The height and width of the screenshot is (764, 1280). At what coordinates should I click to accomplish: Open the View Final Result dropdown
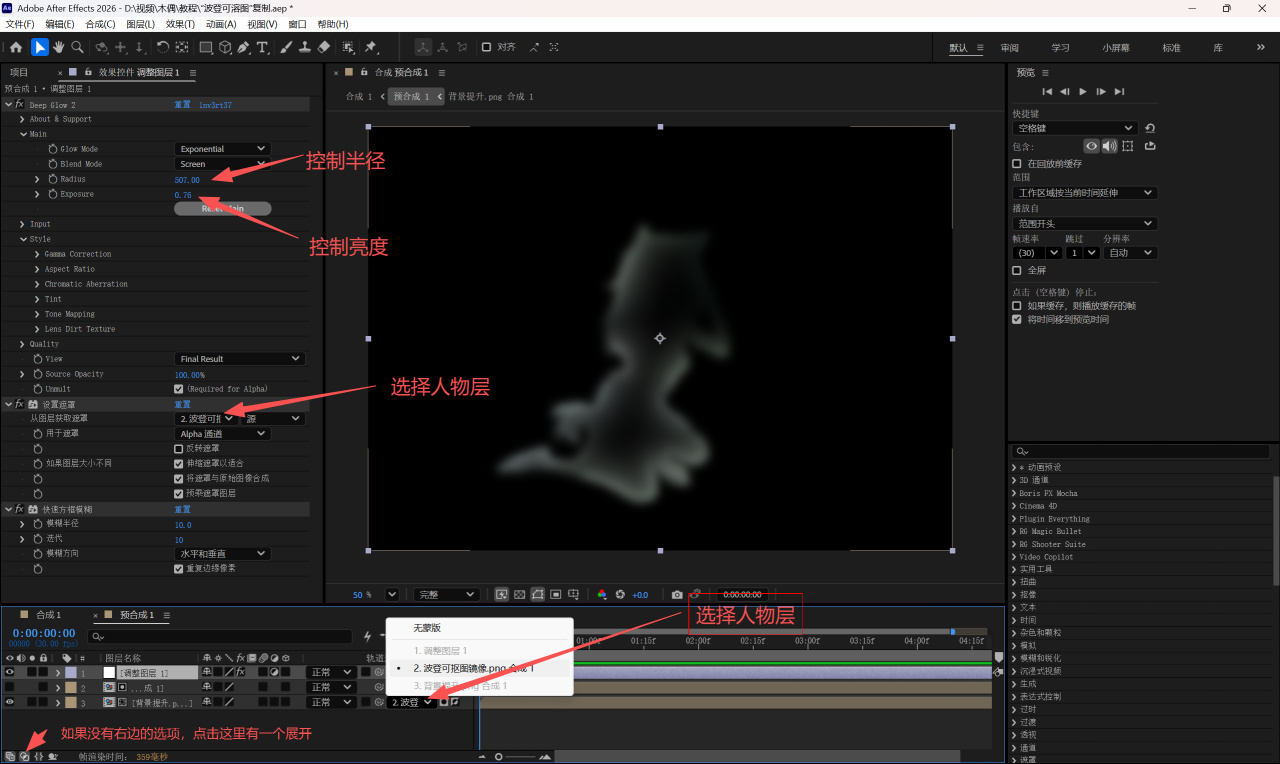(x=239, y=359)
